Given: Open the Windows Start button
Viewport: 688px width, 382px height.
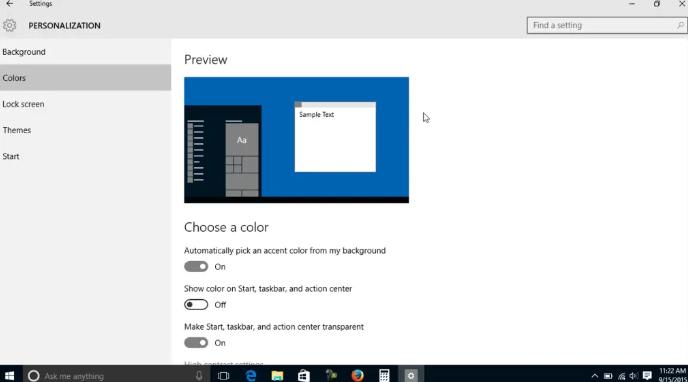Looking at the screenshot, I should pyautogui.click(x=10, y=376).
